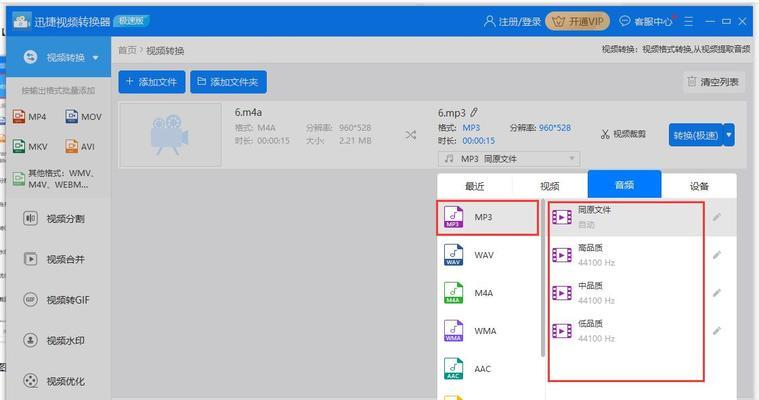Open the 视频裁剪 scissors tool

pos(623,134)
